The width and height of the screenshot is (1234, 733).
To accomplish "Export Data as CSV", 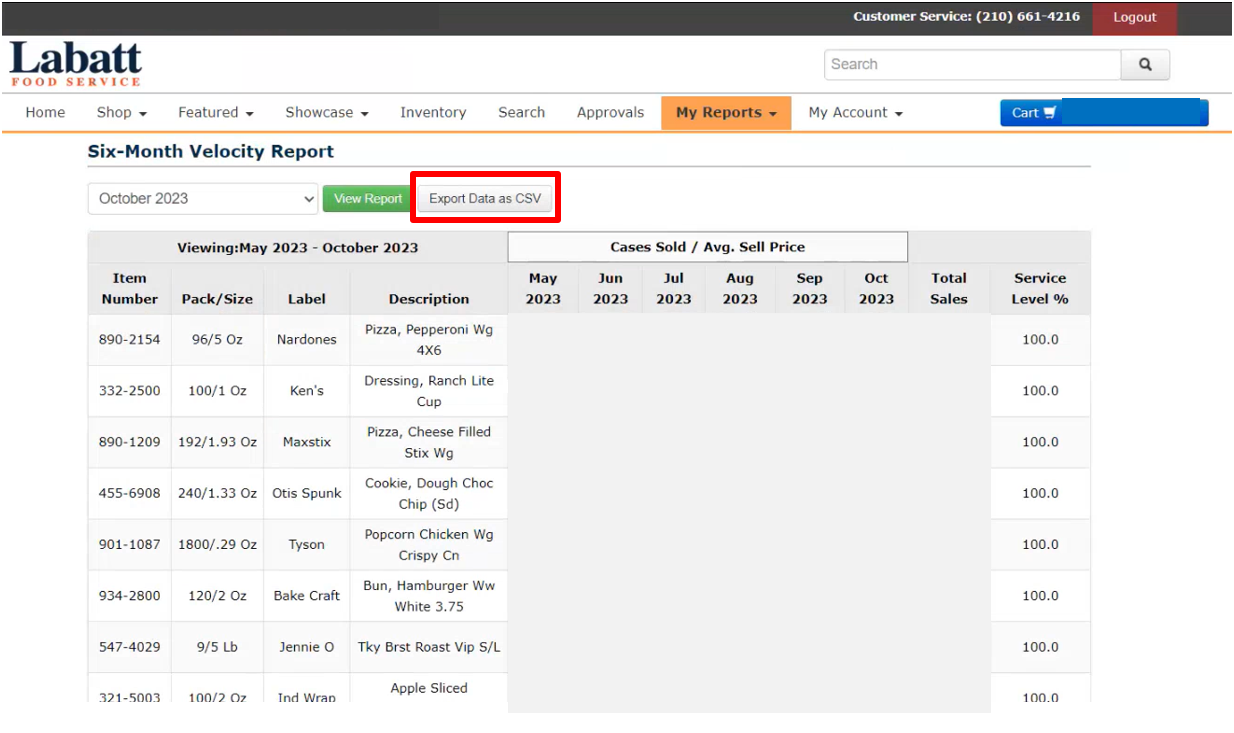I will (x=485, y=197).
